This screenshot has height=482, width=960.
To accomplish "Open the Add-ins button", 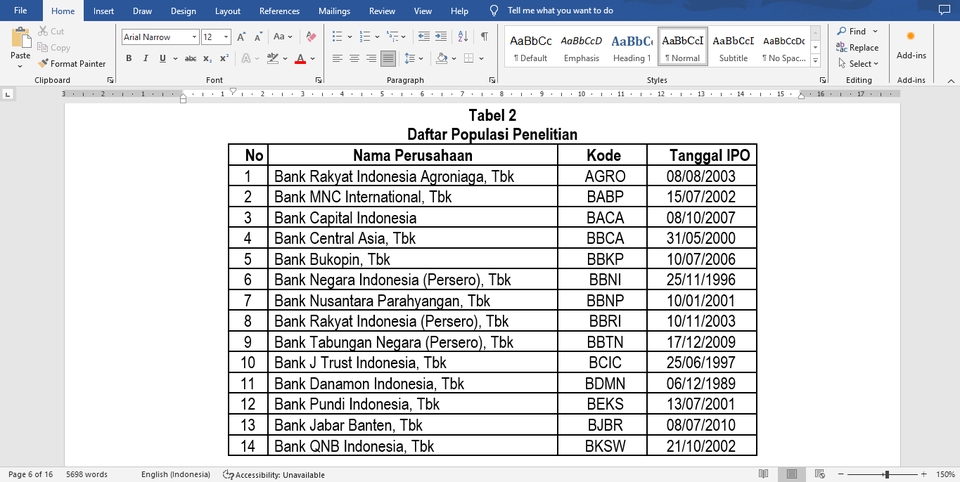I will 911,44.
